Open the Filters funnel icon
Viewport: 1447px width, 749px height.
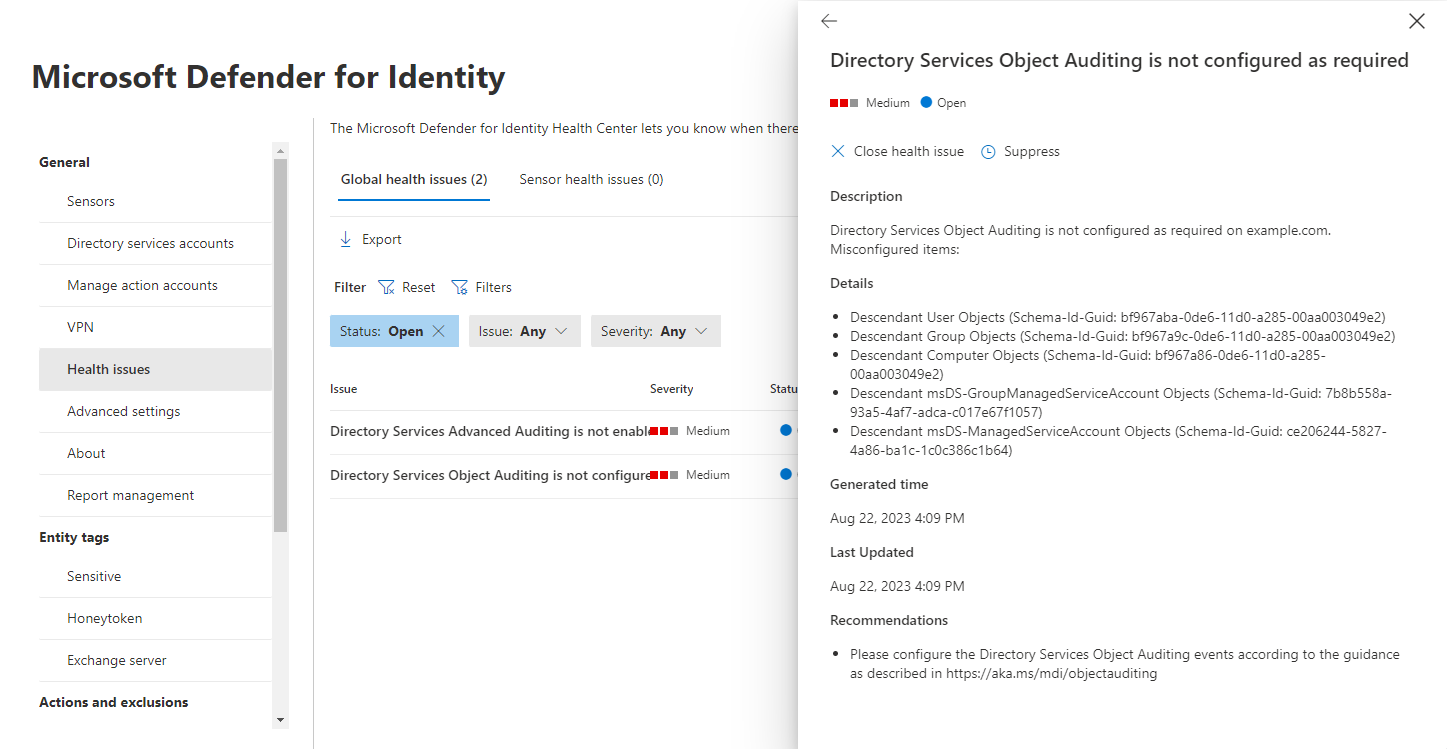[x=459, y=287]
